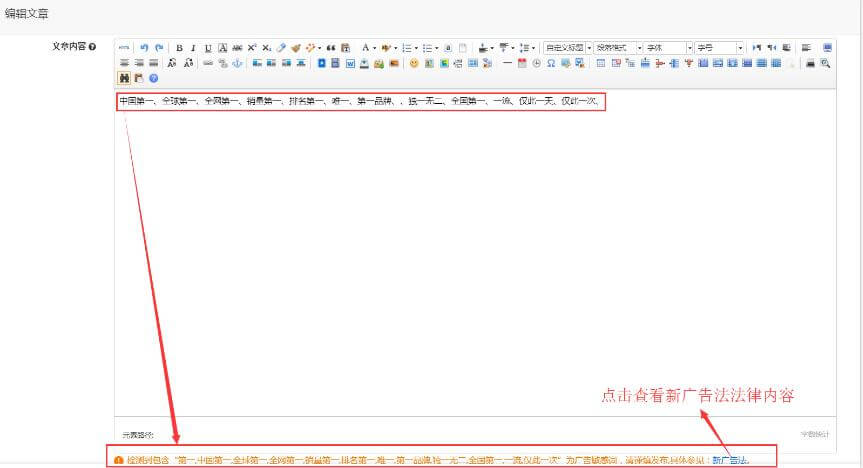Click the undo arrow in the editor toolbar
The width and height of the screenshot is (863, 468).
[x=145, y=47]
